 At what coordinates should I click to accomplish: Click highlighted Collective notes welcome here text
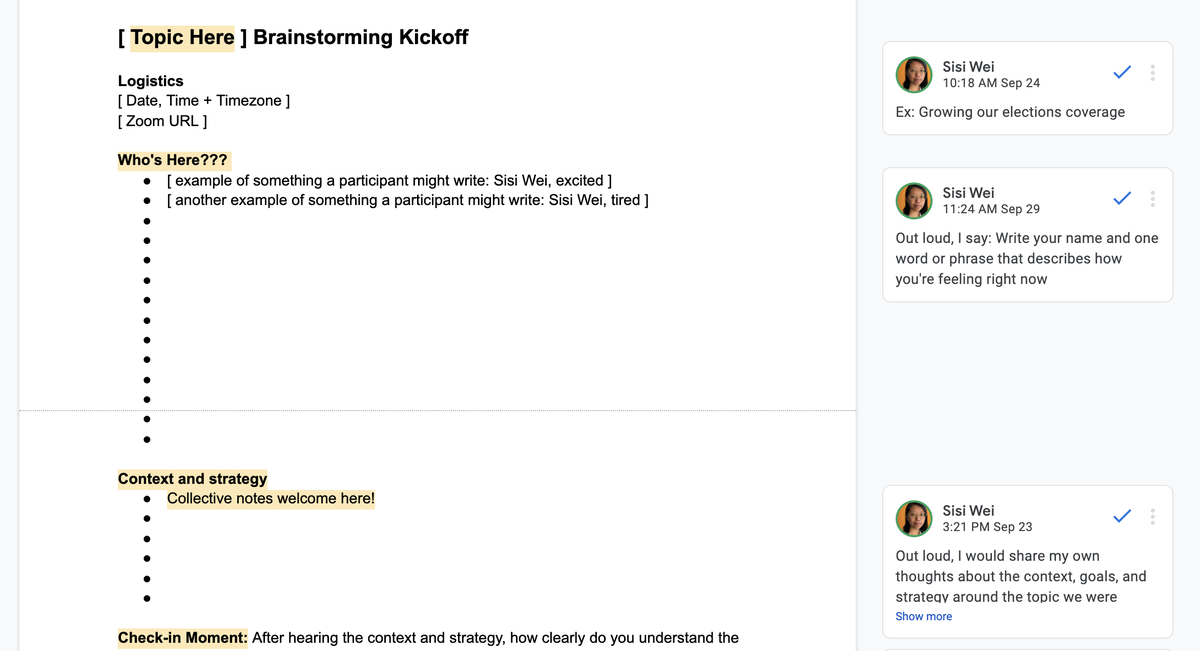click(271, 498)
